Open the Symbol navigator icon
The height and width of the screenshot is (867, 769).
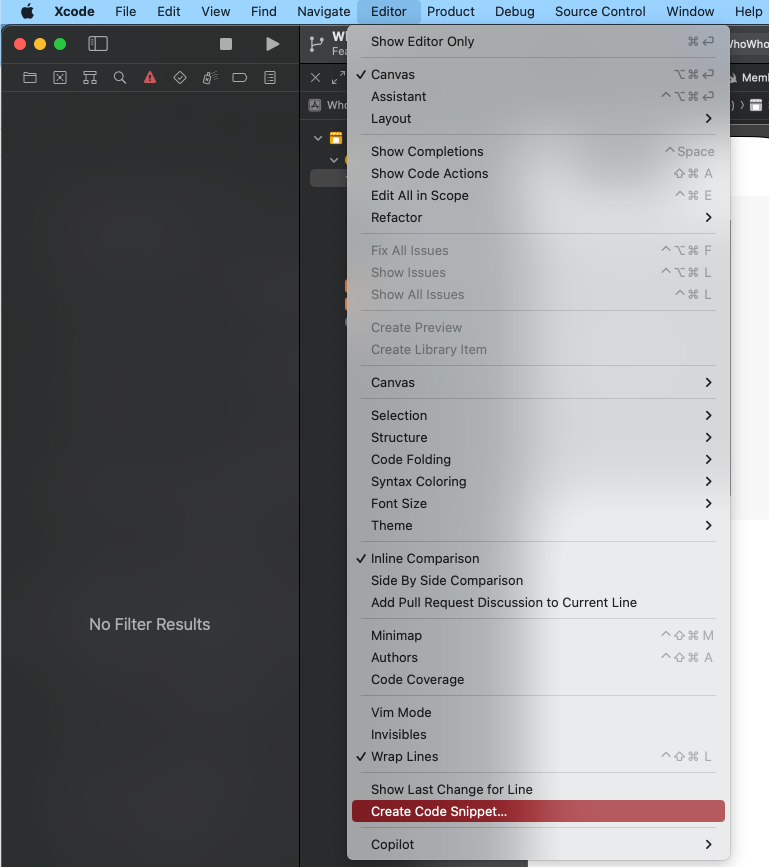pos(90,78)
